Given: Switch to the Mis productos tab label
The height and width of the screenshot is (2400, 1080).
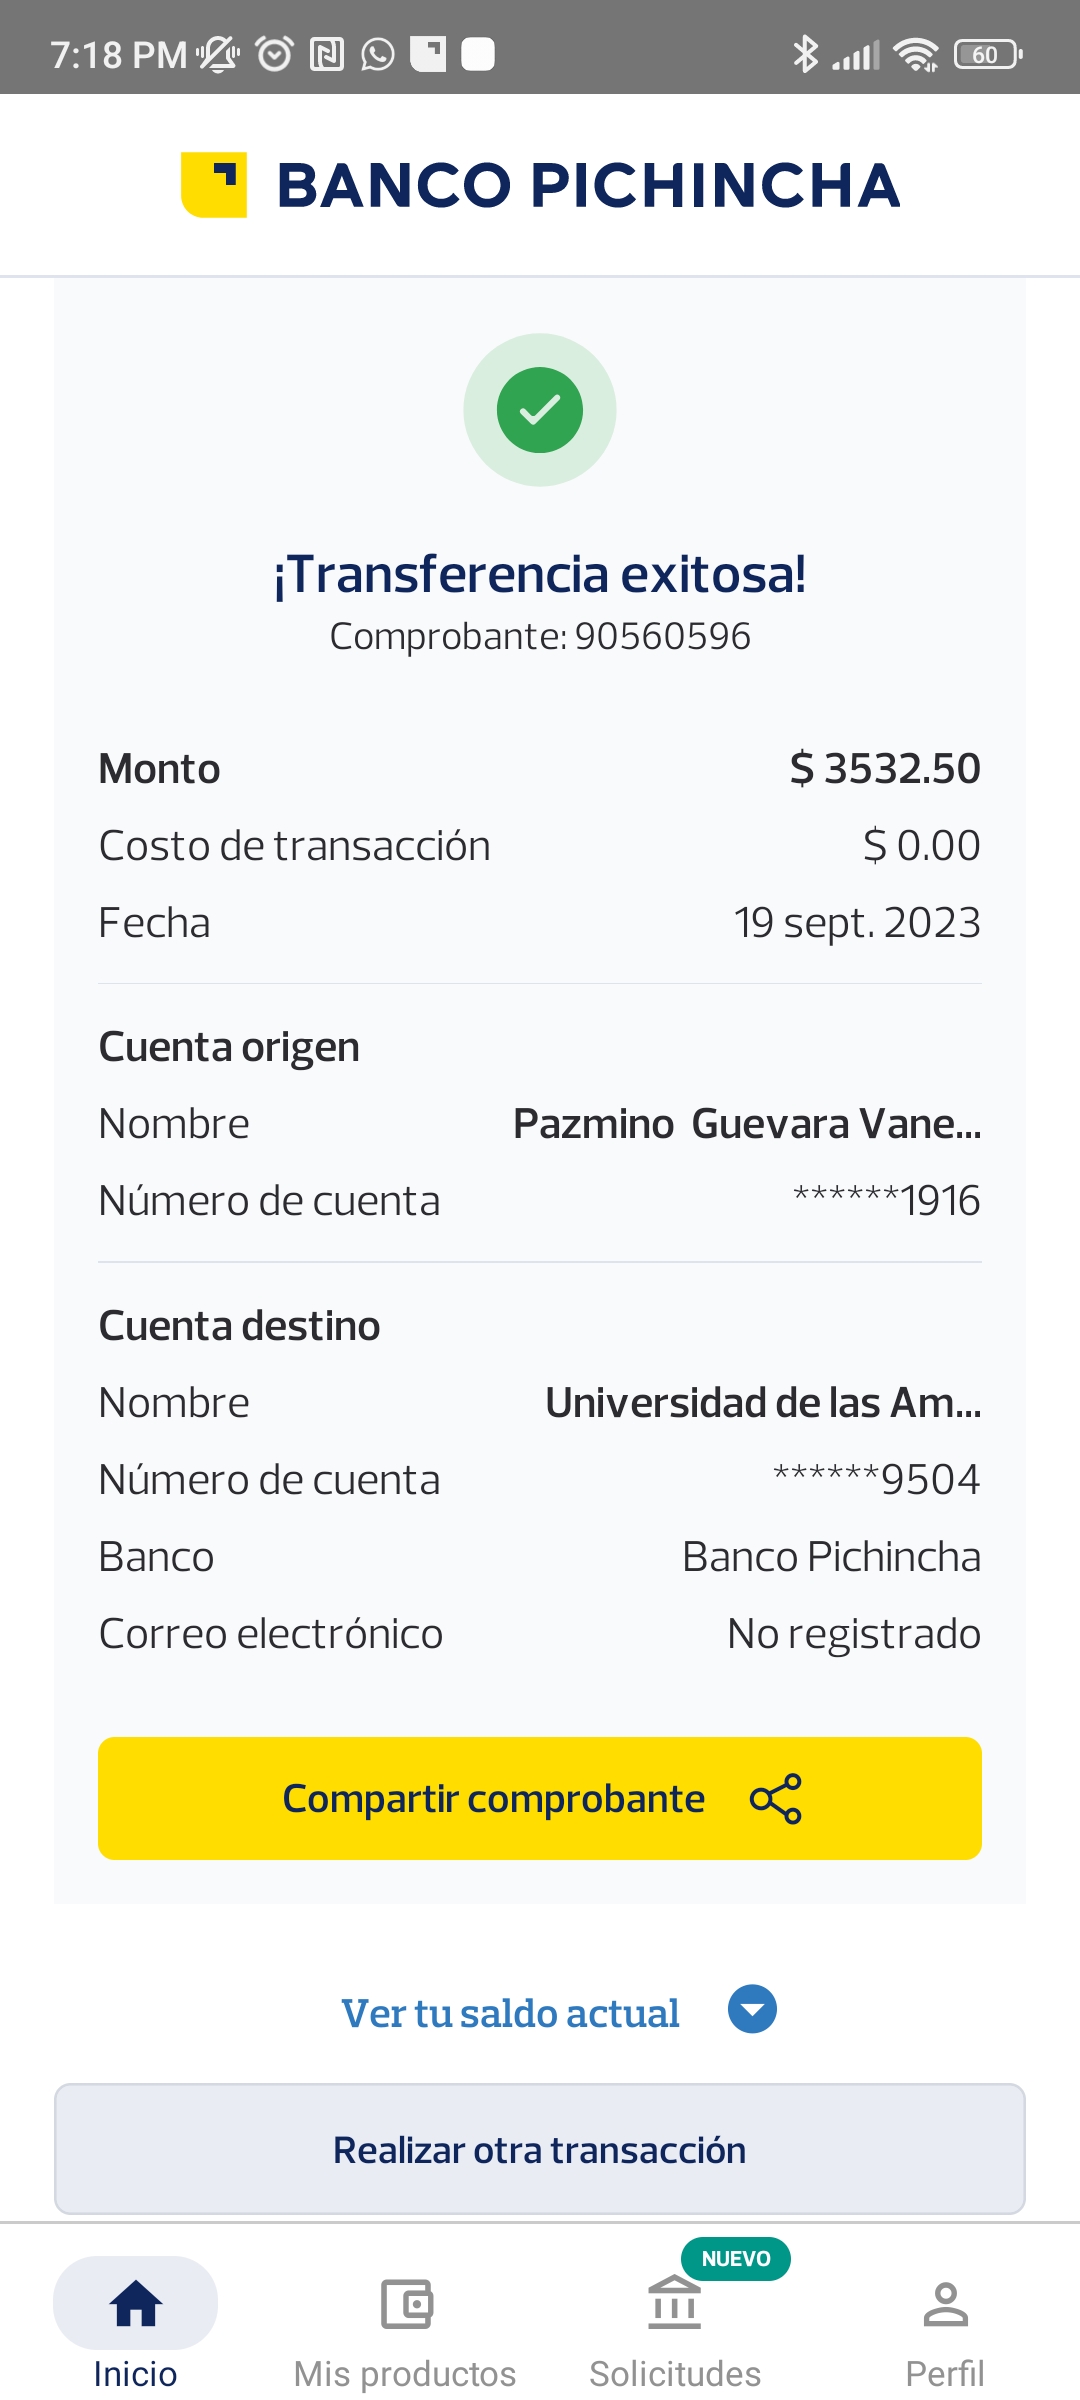Looking at the screenshot, I should pos(405,2374).
